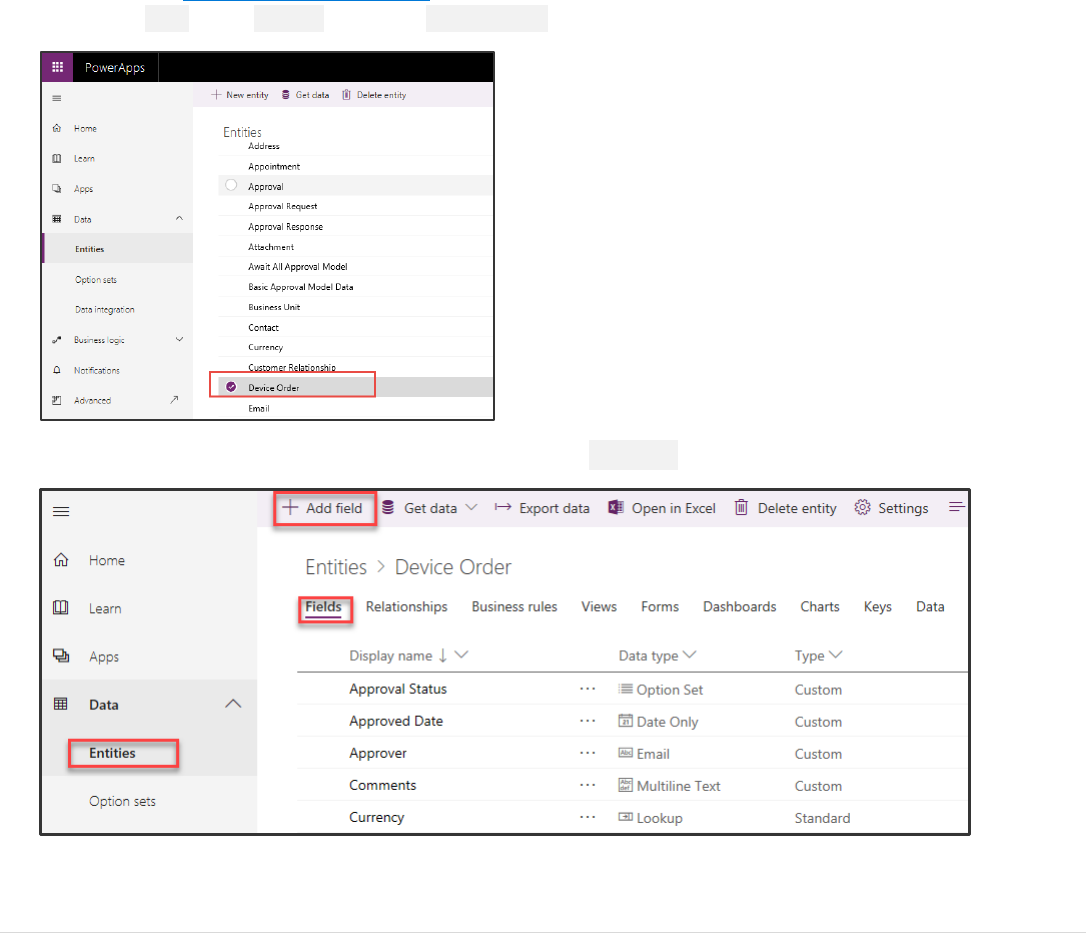Select large Entities item in lower sidebar
The height and width of the screenshot is (933, 1086).
(112, 753)
